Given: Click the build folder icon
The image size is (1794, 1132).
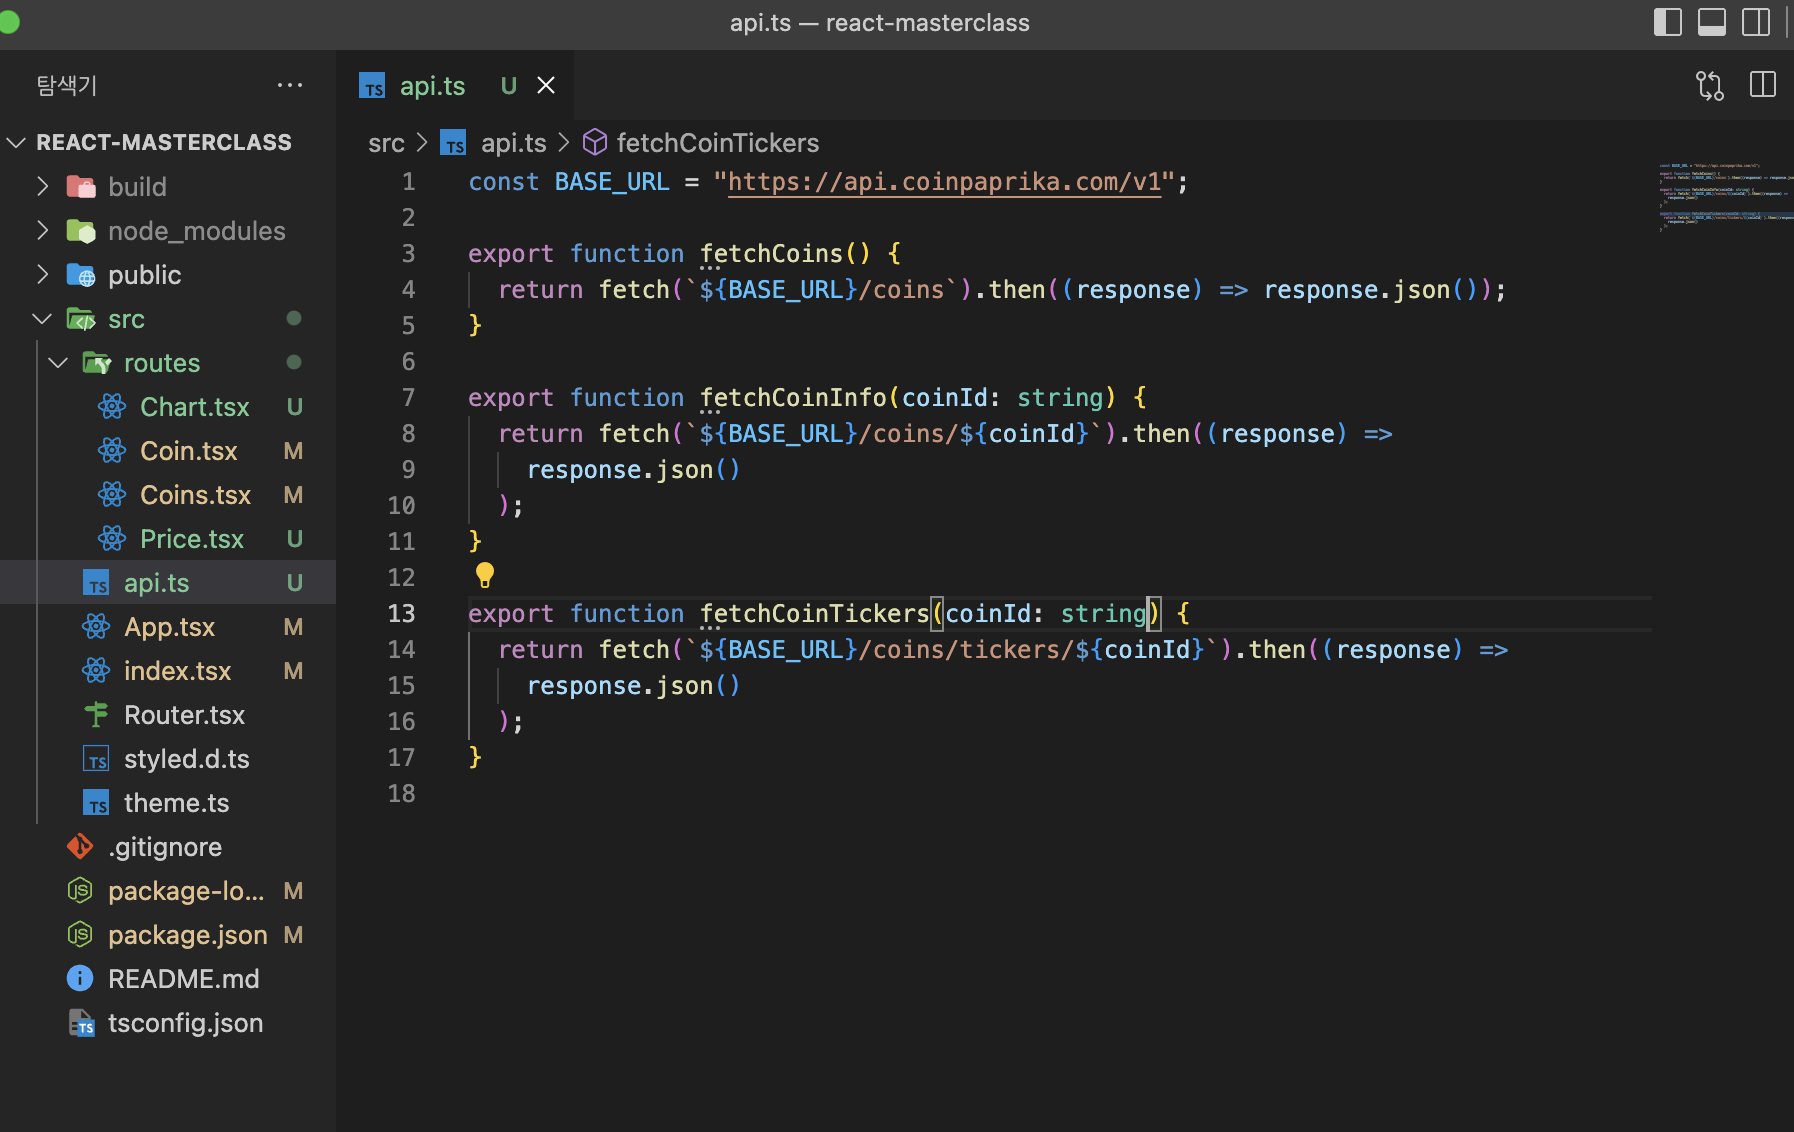Looking at the screenshot, I should 81,186.
